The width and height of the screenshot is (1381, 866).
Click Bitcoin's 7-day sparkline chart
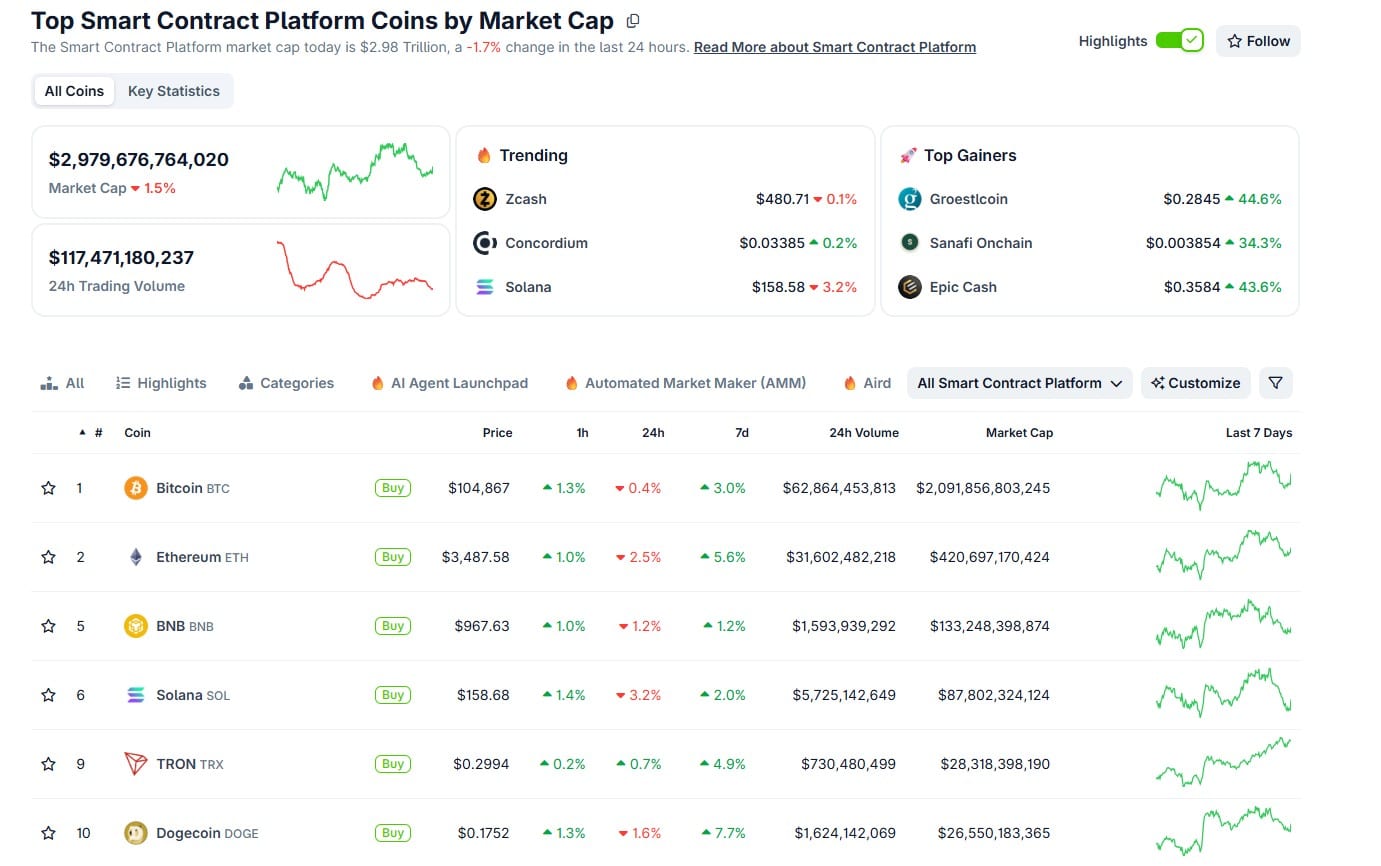pos(1222,488)
